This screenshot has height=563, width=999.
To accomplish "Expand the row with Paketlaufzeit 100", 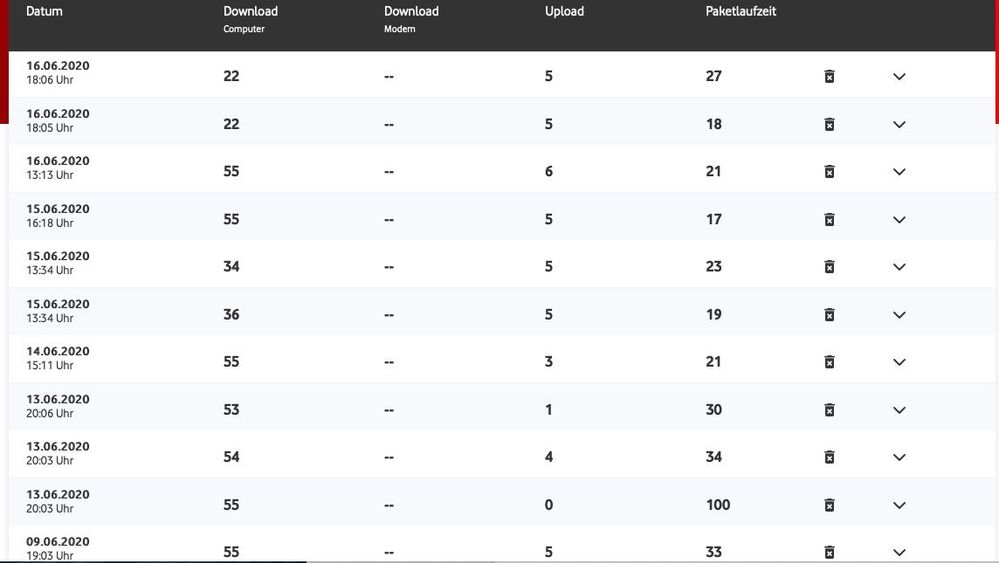I will coord(899,505).
